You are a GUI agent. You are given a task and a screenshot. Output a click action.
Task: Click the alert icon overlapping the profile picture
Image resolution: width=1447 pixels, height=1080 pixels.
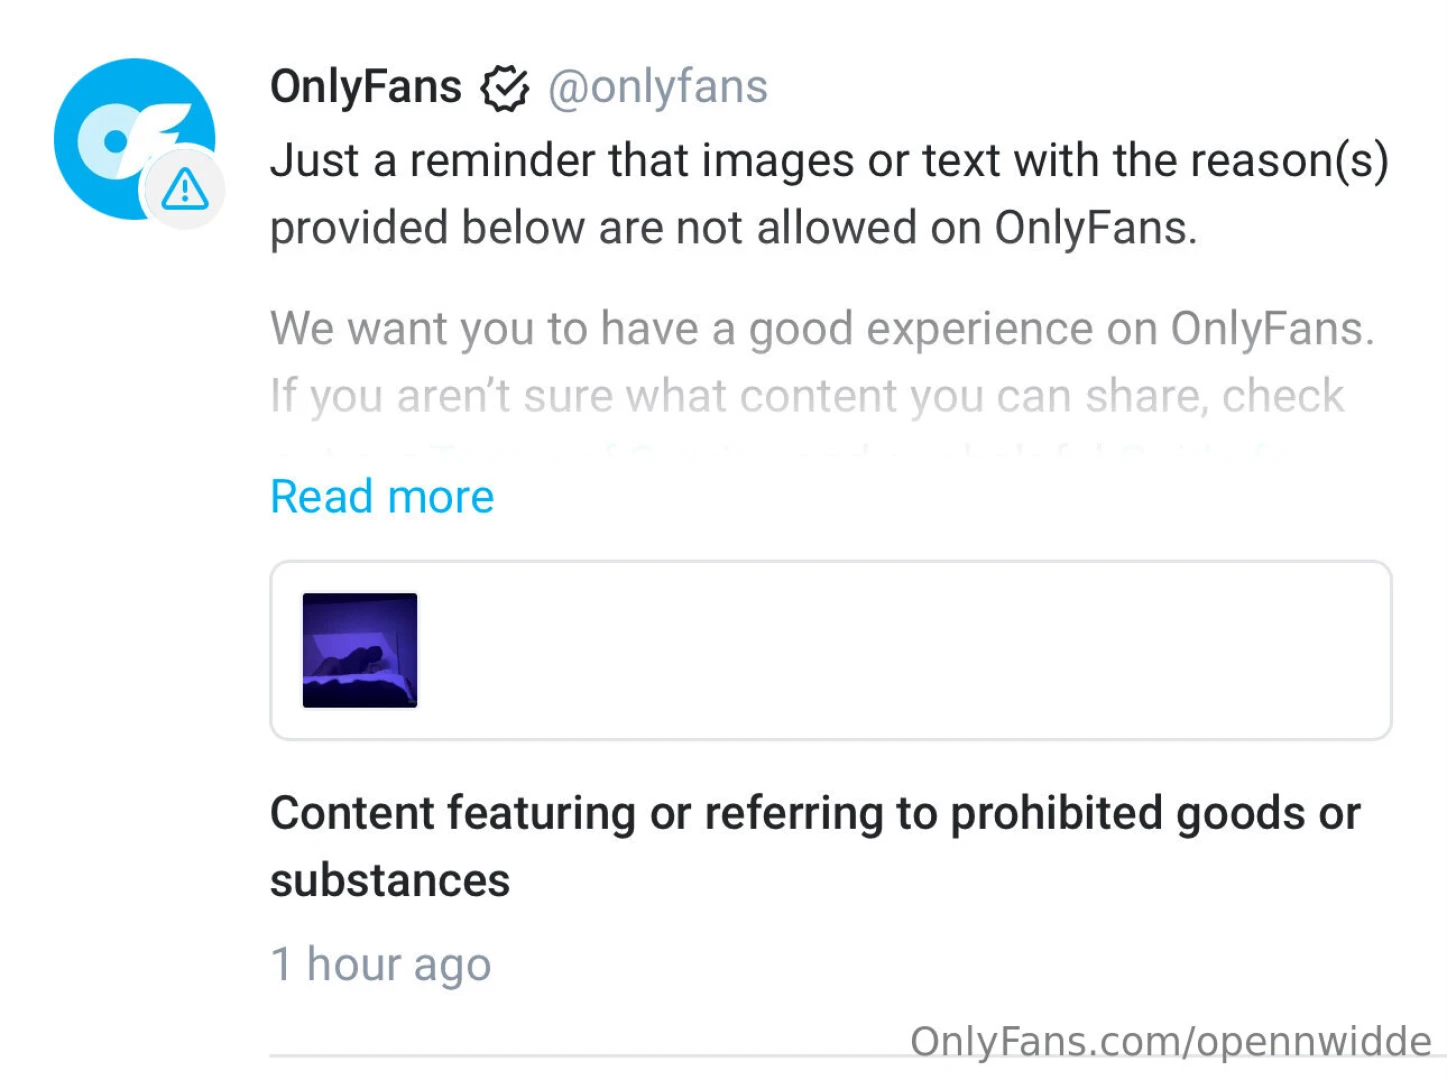[x=184, y=190]
